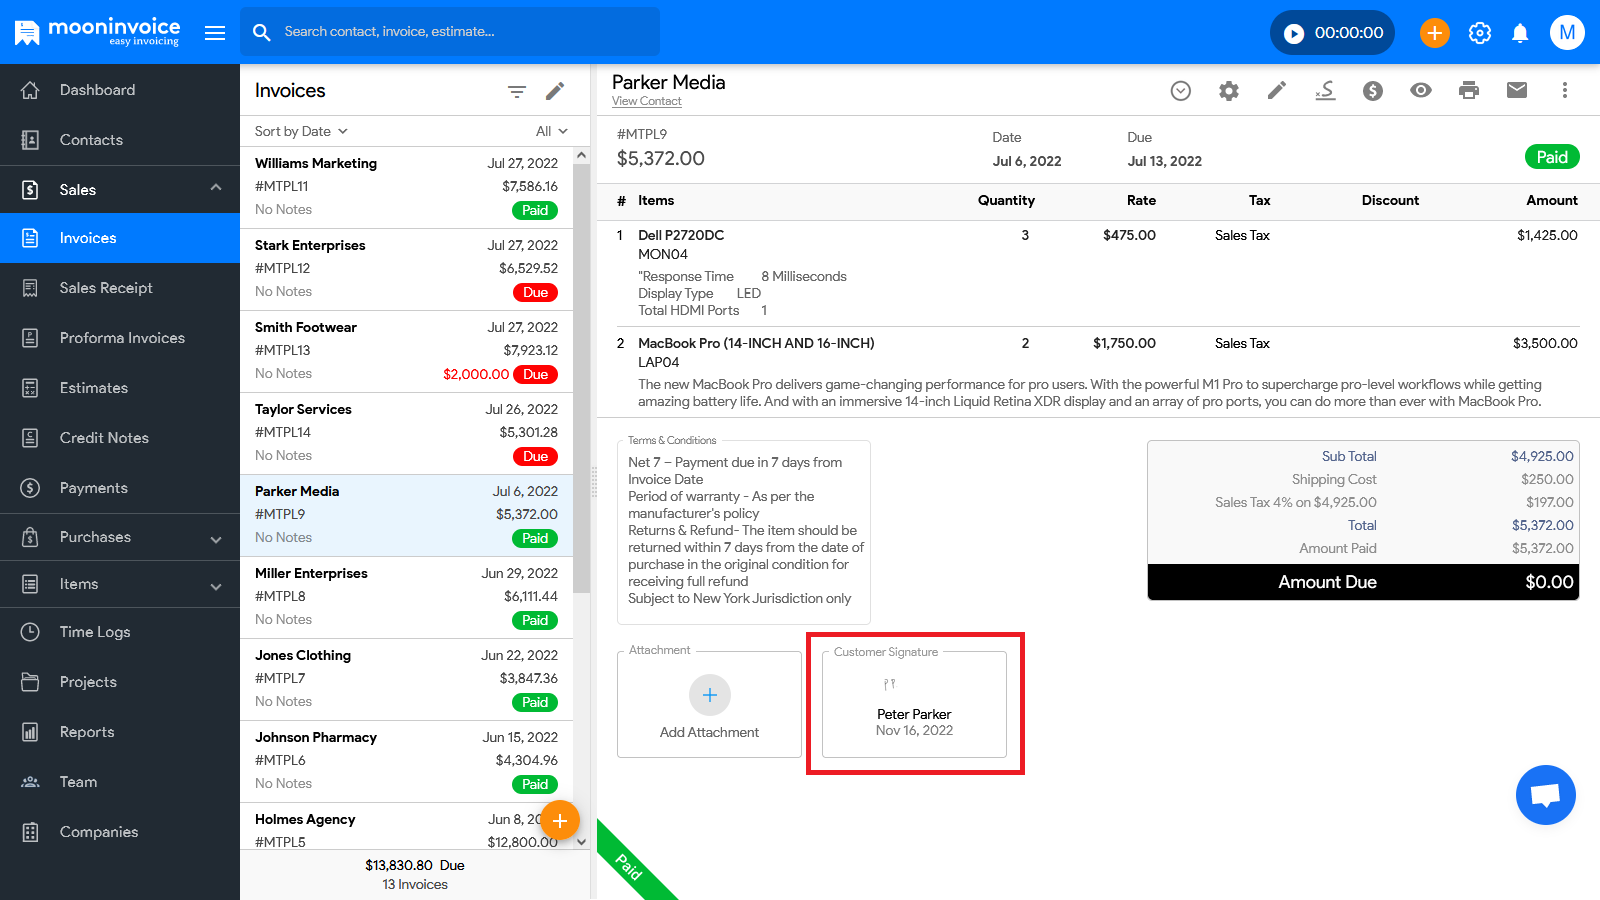This screenshot has width=1600, height=900.
Task: Open Contacts in sidebar
Action: (x=120, y=140)
